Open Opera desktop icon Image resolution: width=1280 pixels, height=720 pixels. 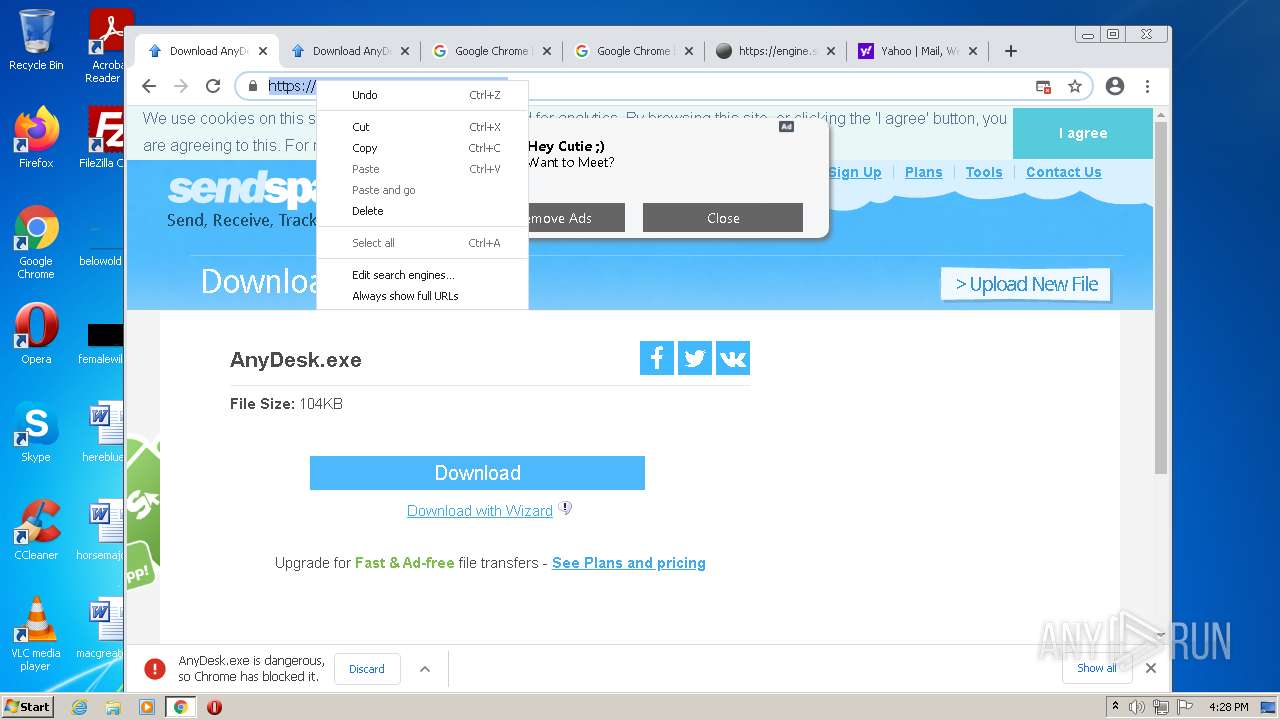pyautogui.click(x=36, y=333)
